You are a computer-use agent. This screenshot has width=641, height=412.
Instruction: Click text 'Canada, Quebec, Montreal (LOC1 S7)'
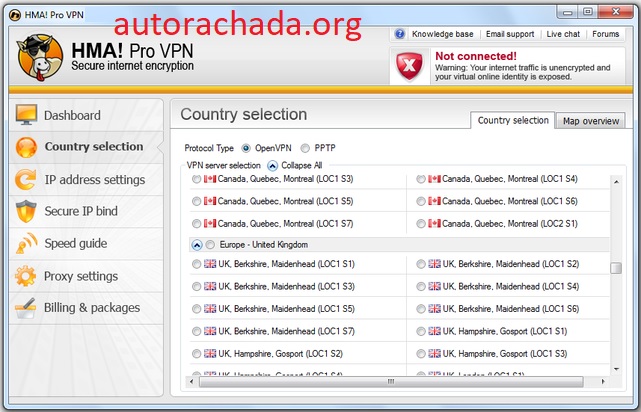(x=285, y=224)
